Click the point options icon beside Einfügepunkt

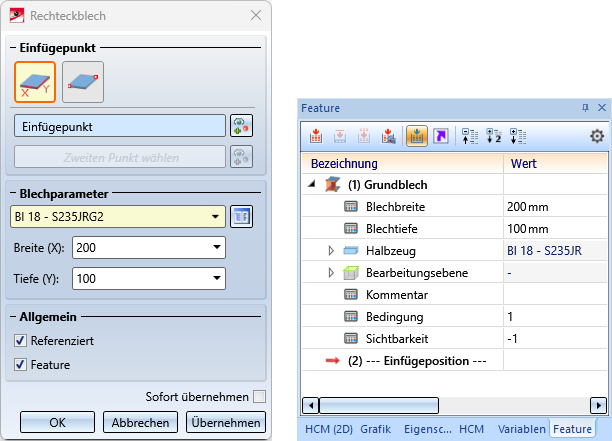coord(241,126)
